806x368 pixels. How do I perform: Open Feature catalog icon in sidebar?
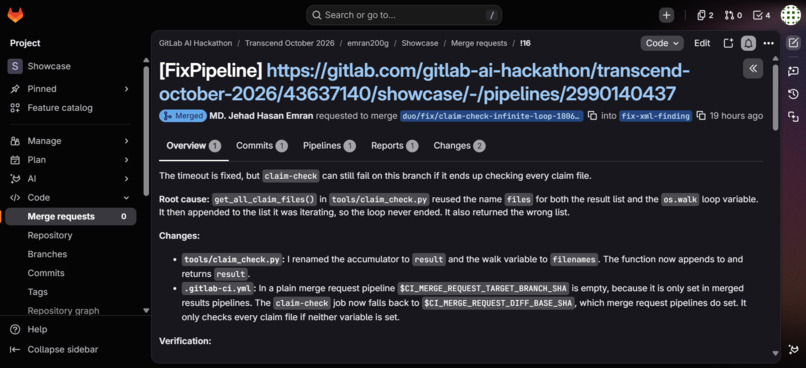tap(15, 108)
